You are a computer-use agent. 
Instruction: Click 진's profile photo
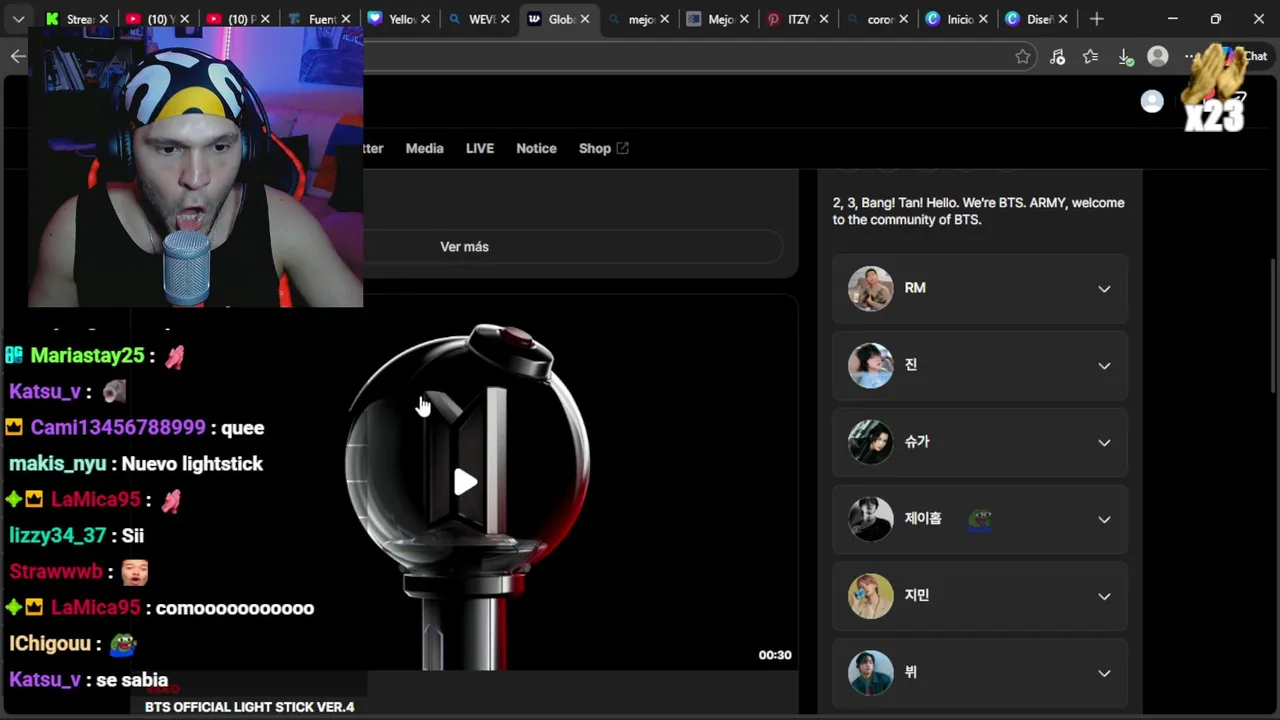870,365
